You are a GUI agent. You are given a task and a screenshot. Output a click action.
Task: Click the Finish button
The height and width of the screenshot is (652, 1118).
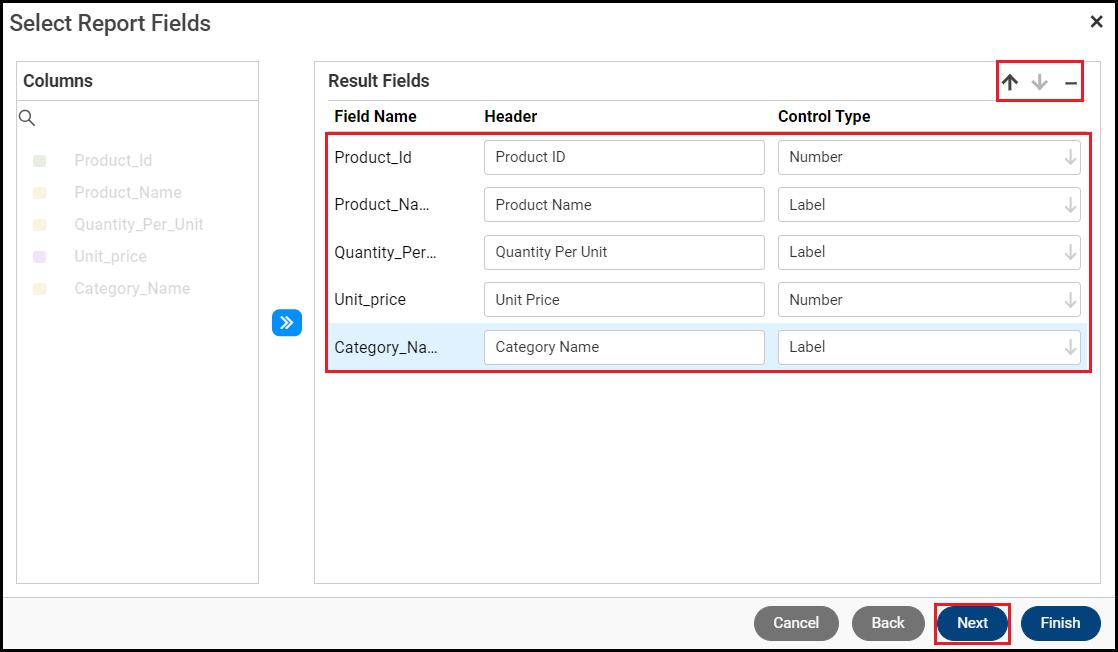1060,623
